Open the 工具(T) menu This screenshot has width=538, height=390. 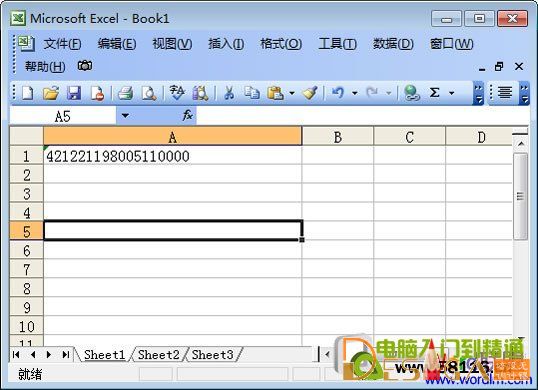(x=338, y=44)
